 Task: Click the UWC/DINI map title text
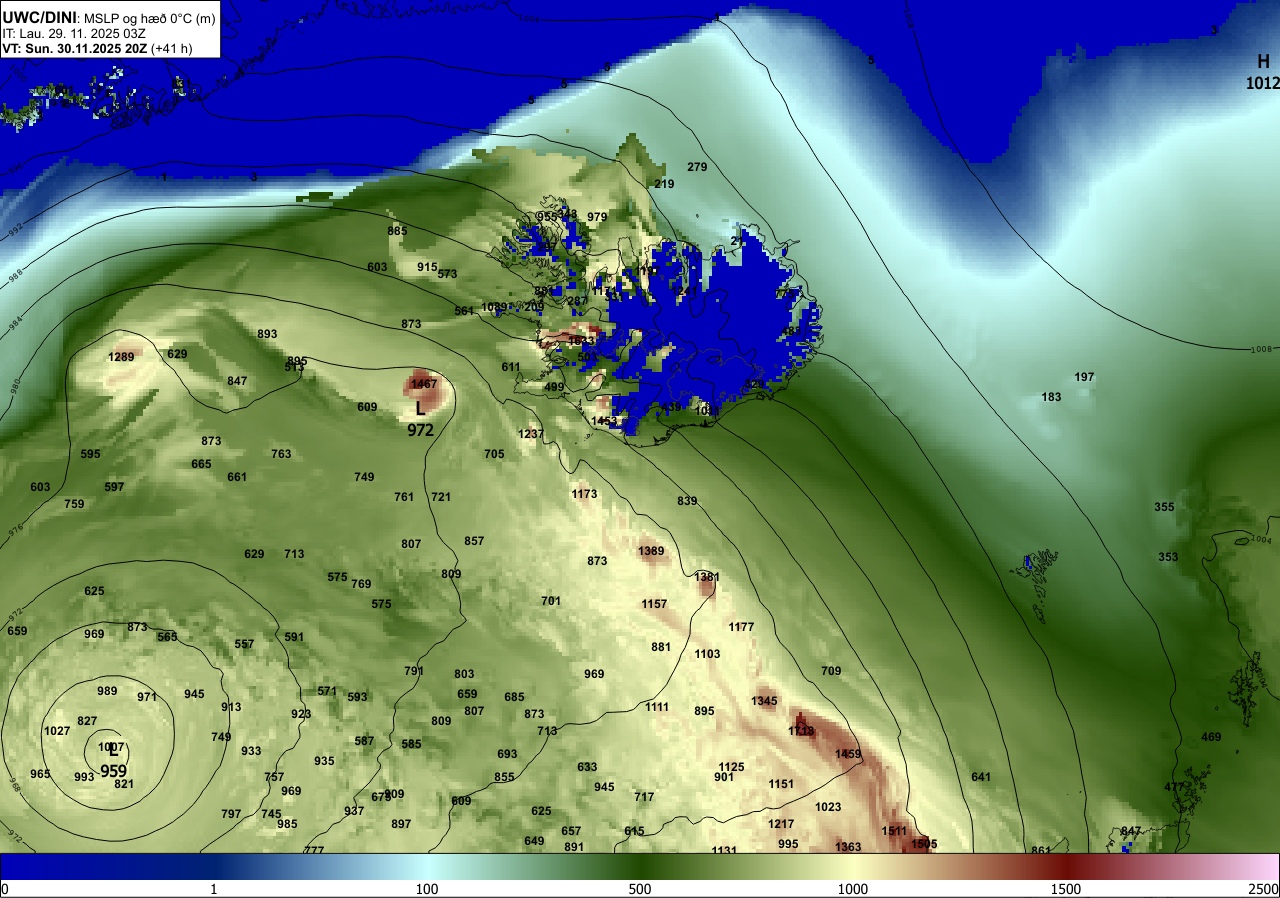pyautogui.click(x=43, y=16)
